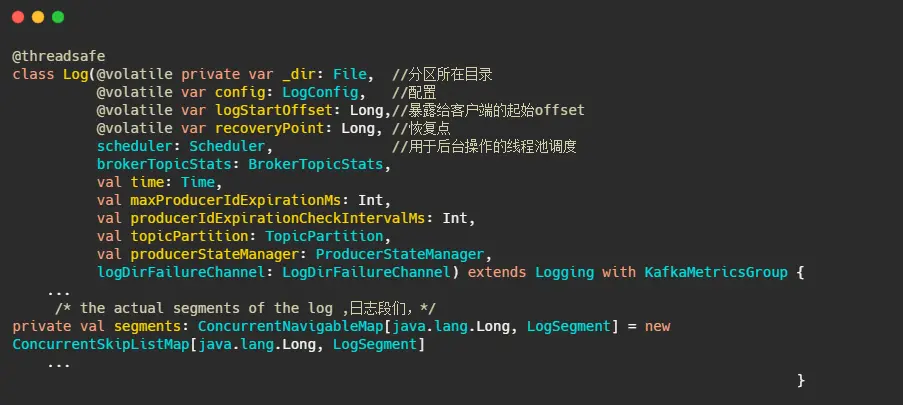
Task: Select the _dir parameter name
Action: click(x=298, y=74)
